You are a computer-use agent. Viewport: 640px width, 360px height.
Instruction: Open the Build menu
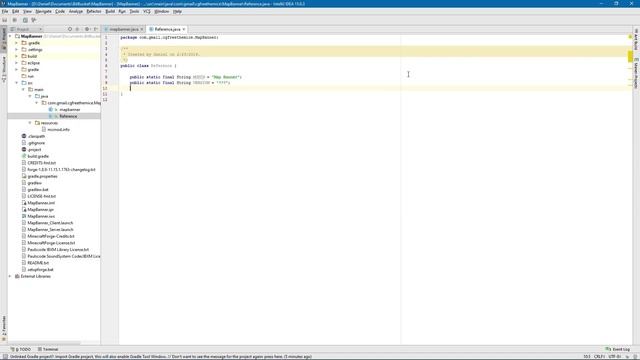[x=110, y=11]
